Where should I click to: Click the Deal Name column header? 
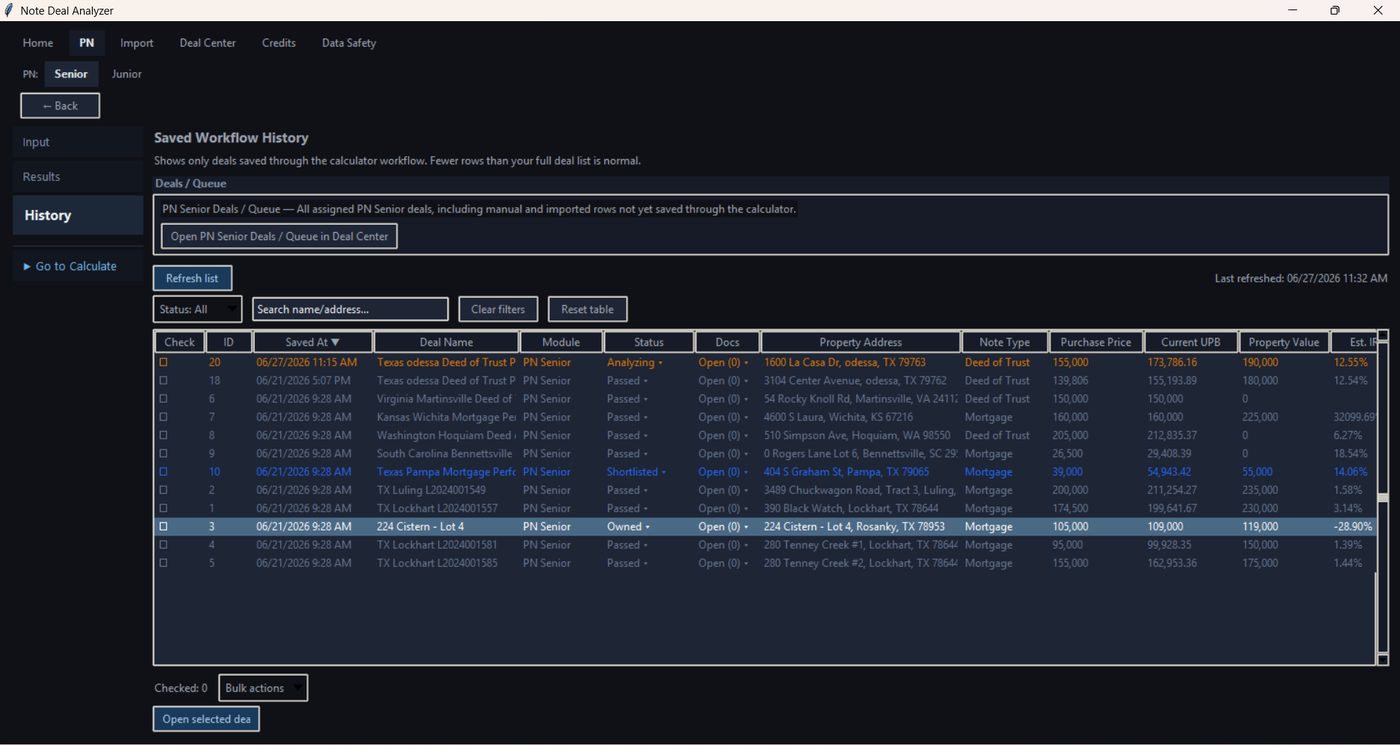[x=446, y=342]
